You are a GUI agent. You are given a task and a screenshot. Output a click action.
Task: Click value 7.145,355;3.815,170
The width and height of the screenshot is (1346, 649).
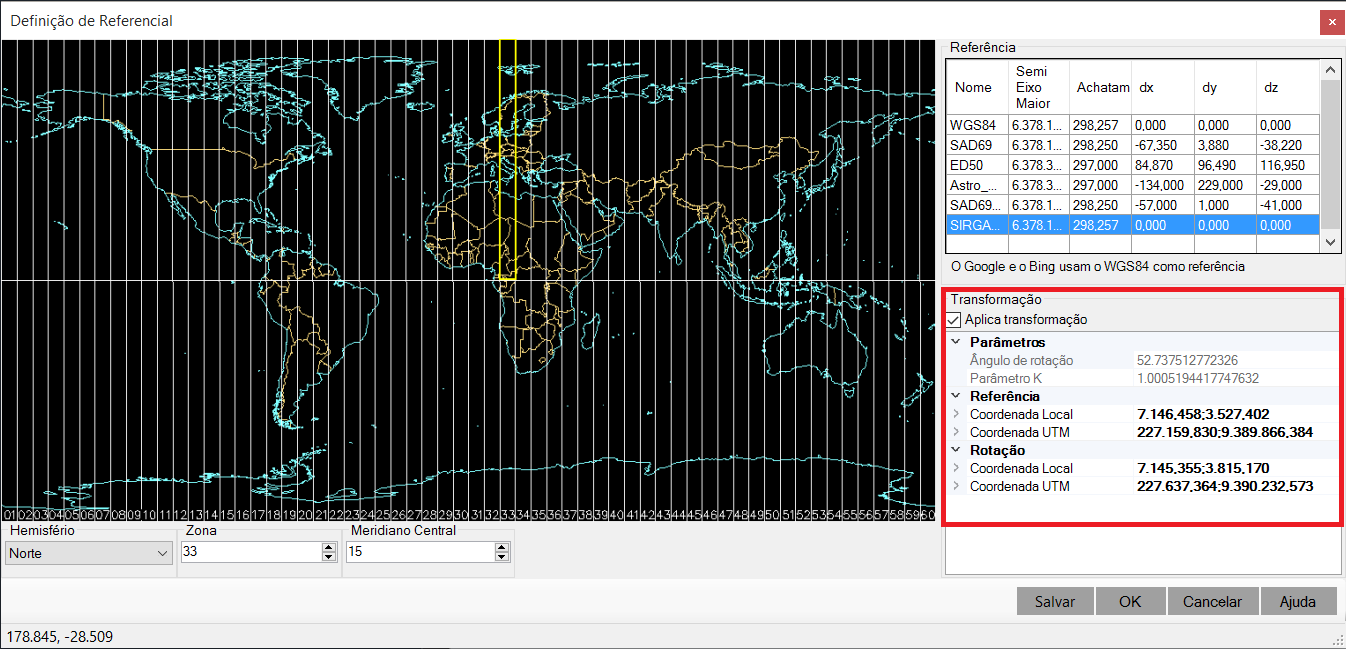pyautogui.click(x=1203, y=468)
